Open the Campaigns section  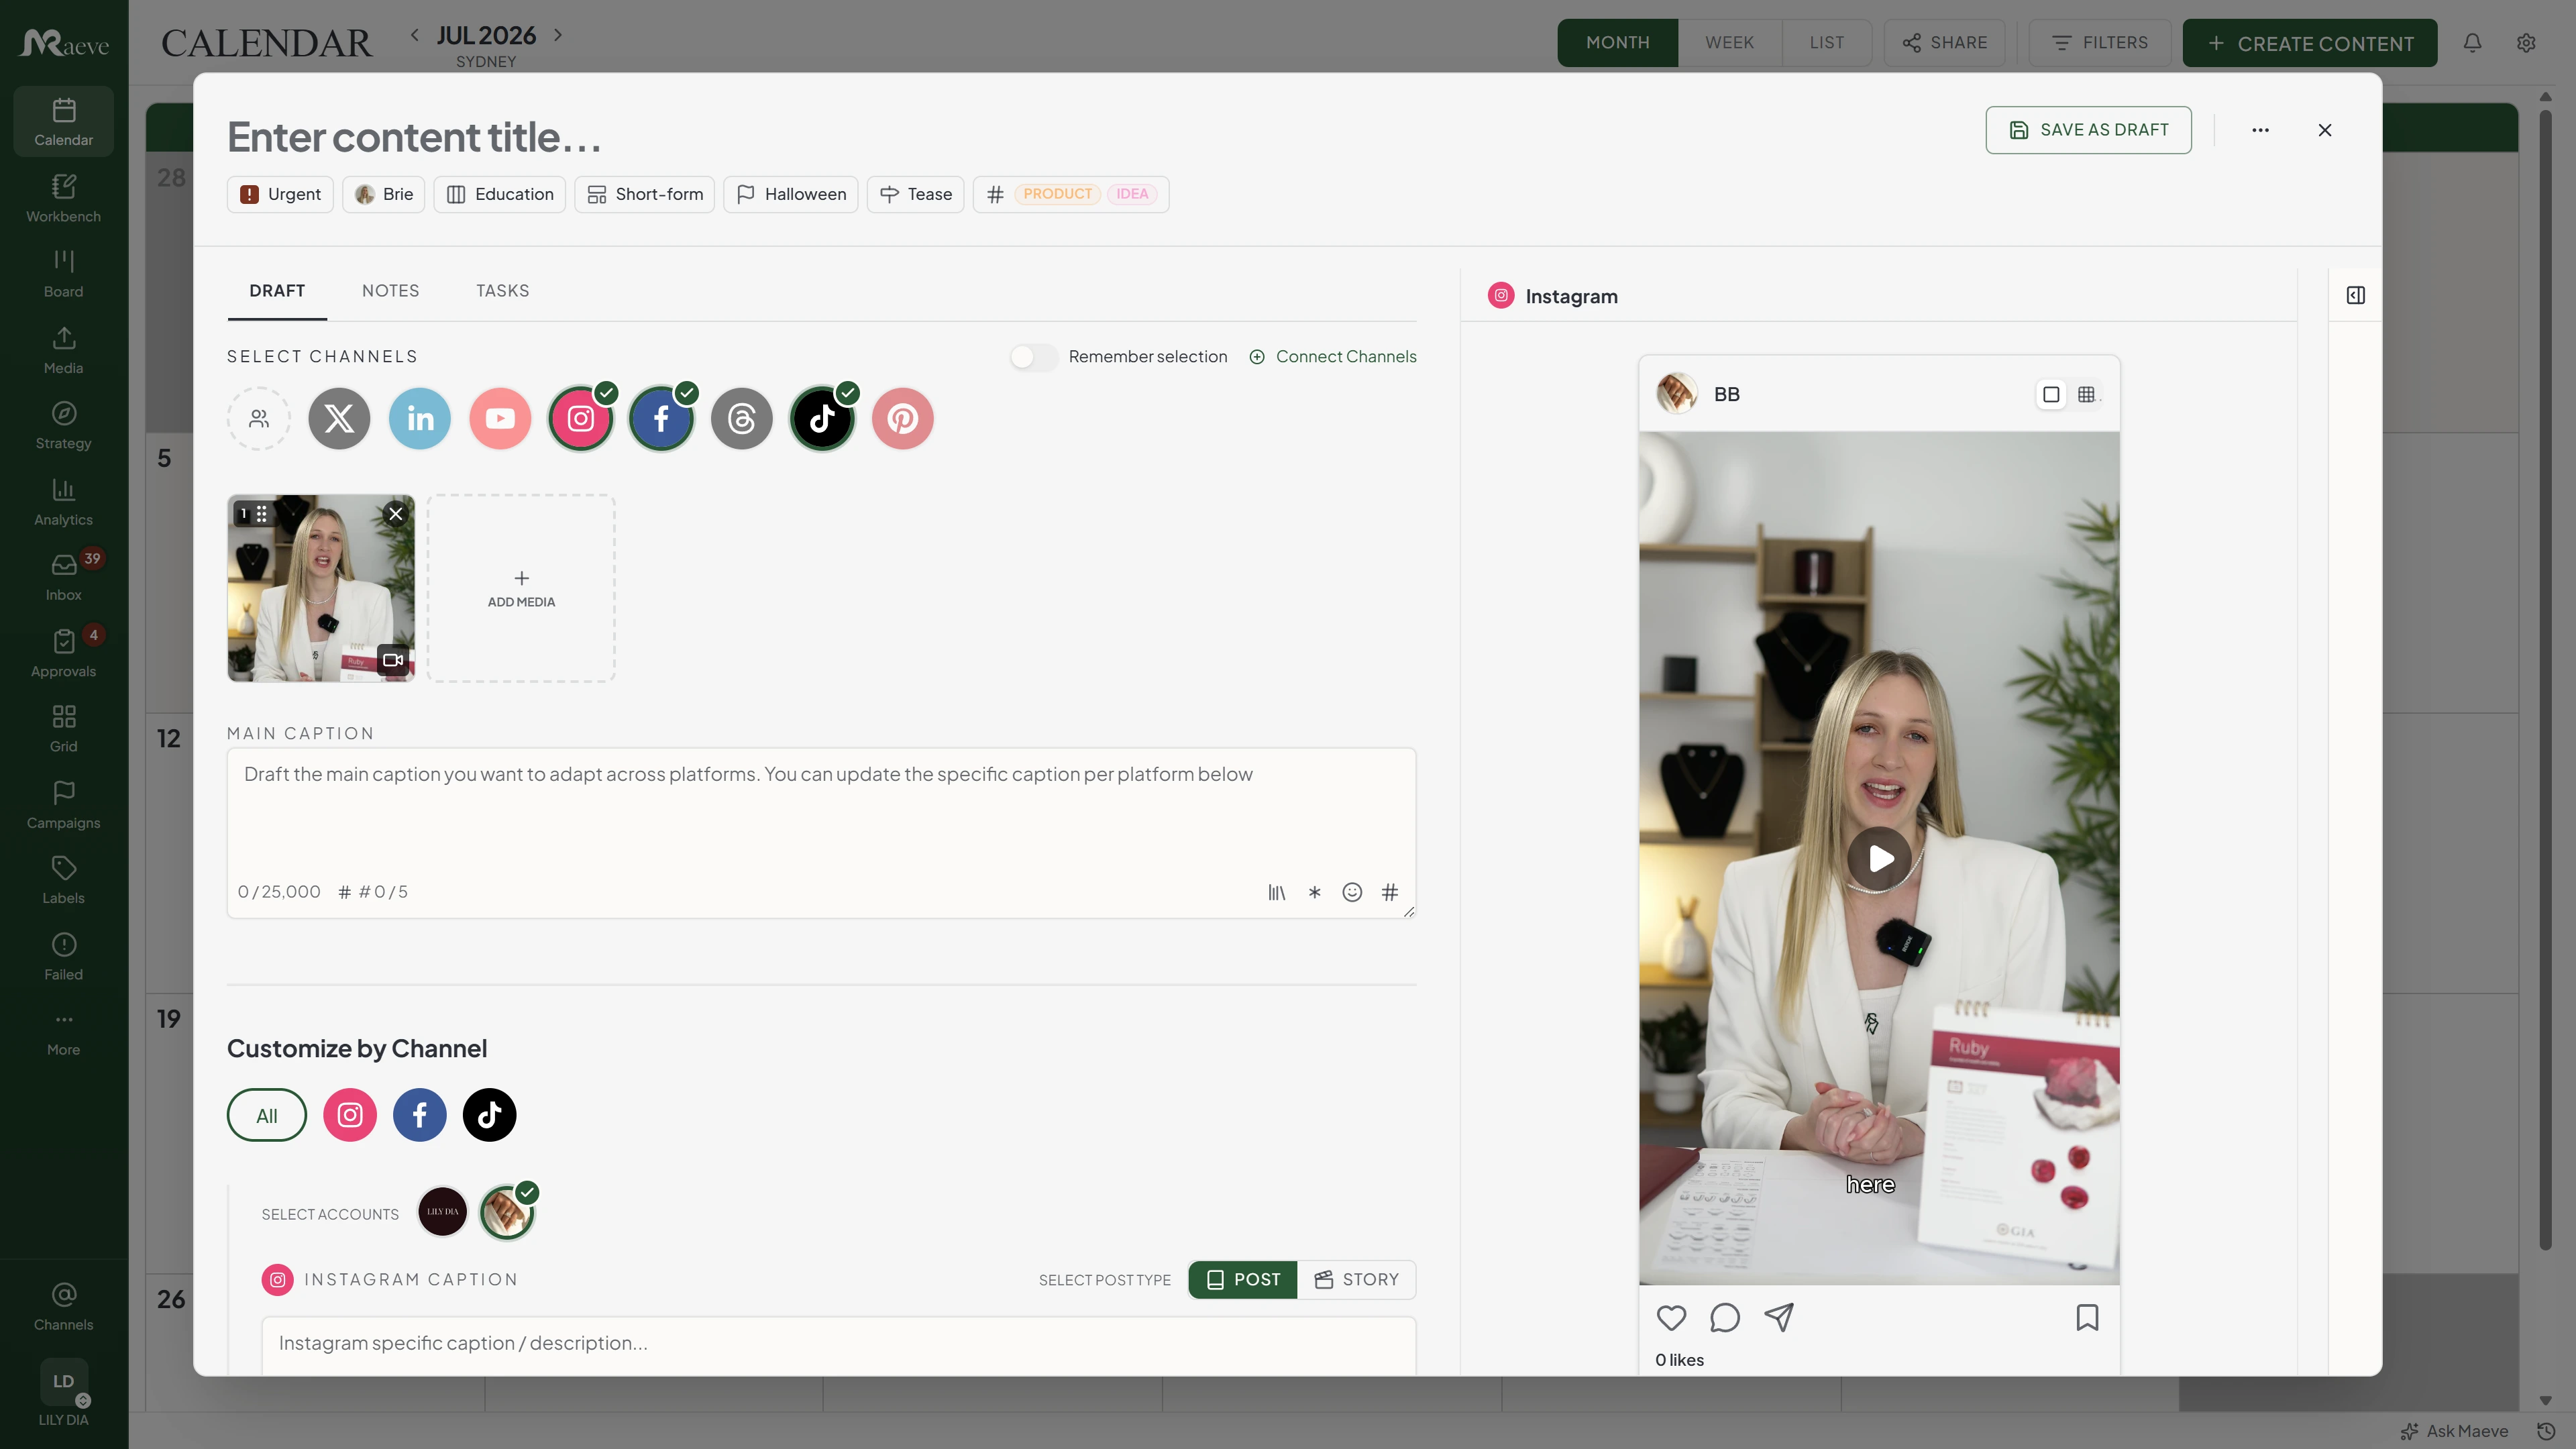pyautogui.click(x=63, y=805)
